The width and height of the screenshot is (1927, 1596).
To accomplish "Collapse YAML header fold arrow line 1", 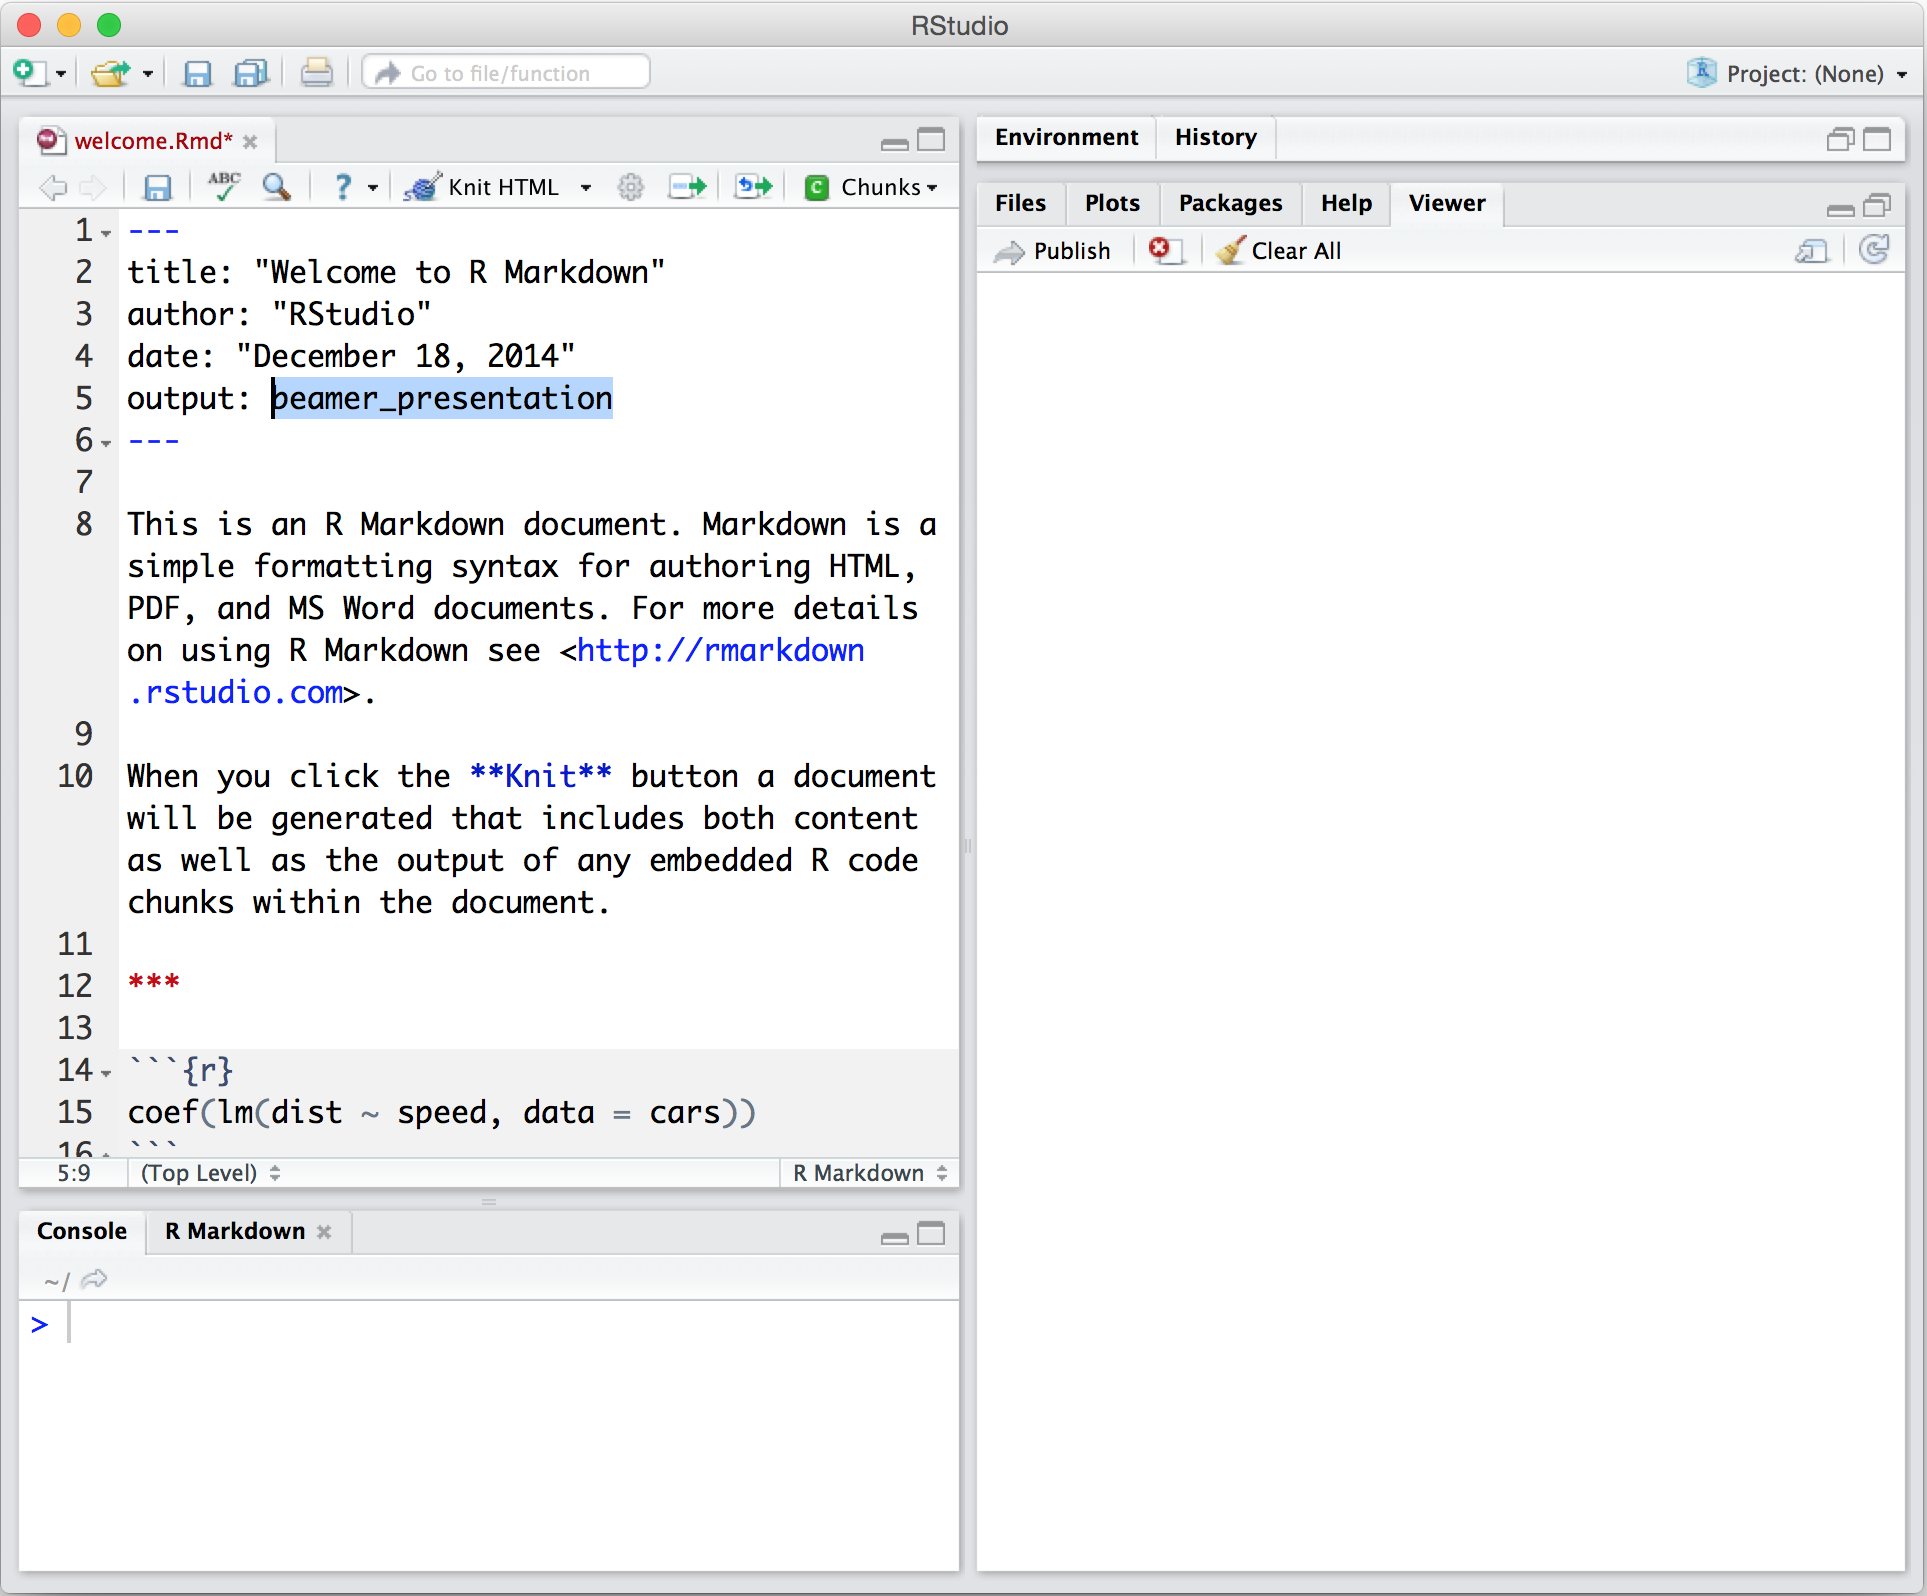I will click(x=106, y=234).
